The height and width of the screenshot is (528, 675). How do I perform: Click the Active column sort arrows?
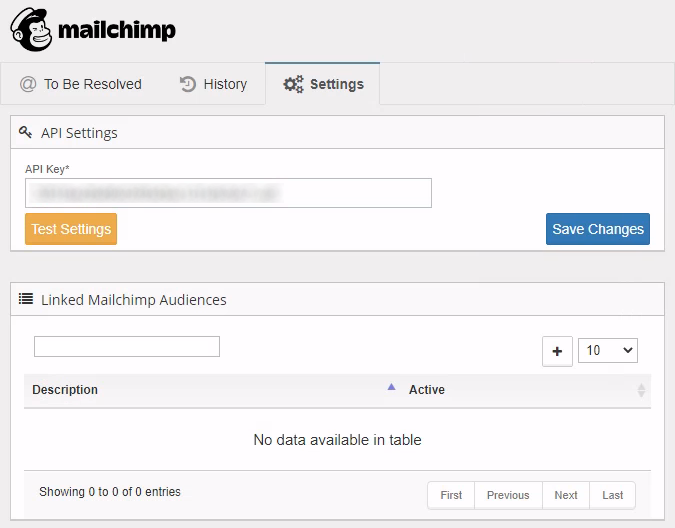641,390
